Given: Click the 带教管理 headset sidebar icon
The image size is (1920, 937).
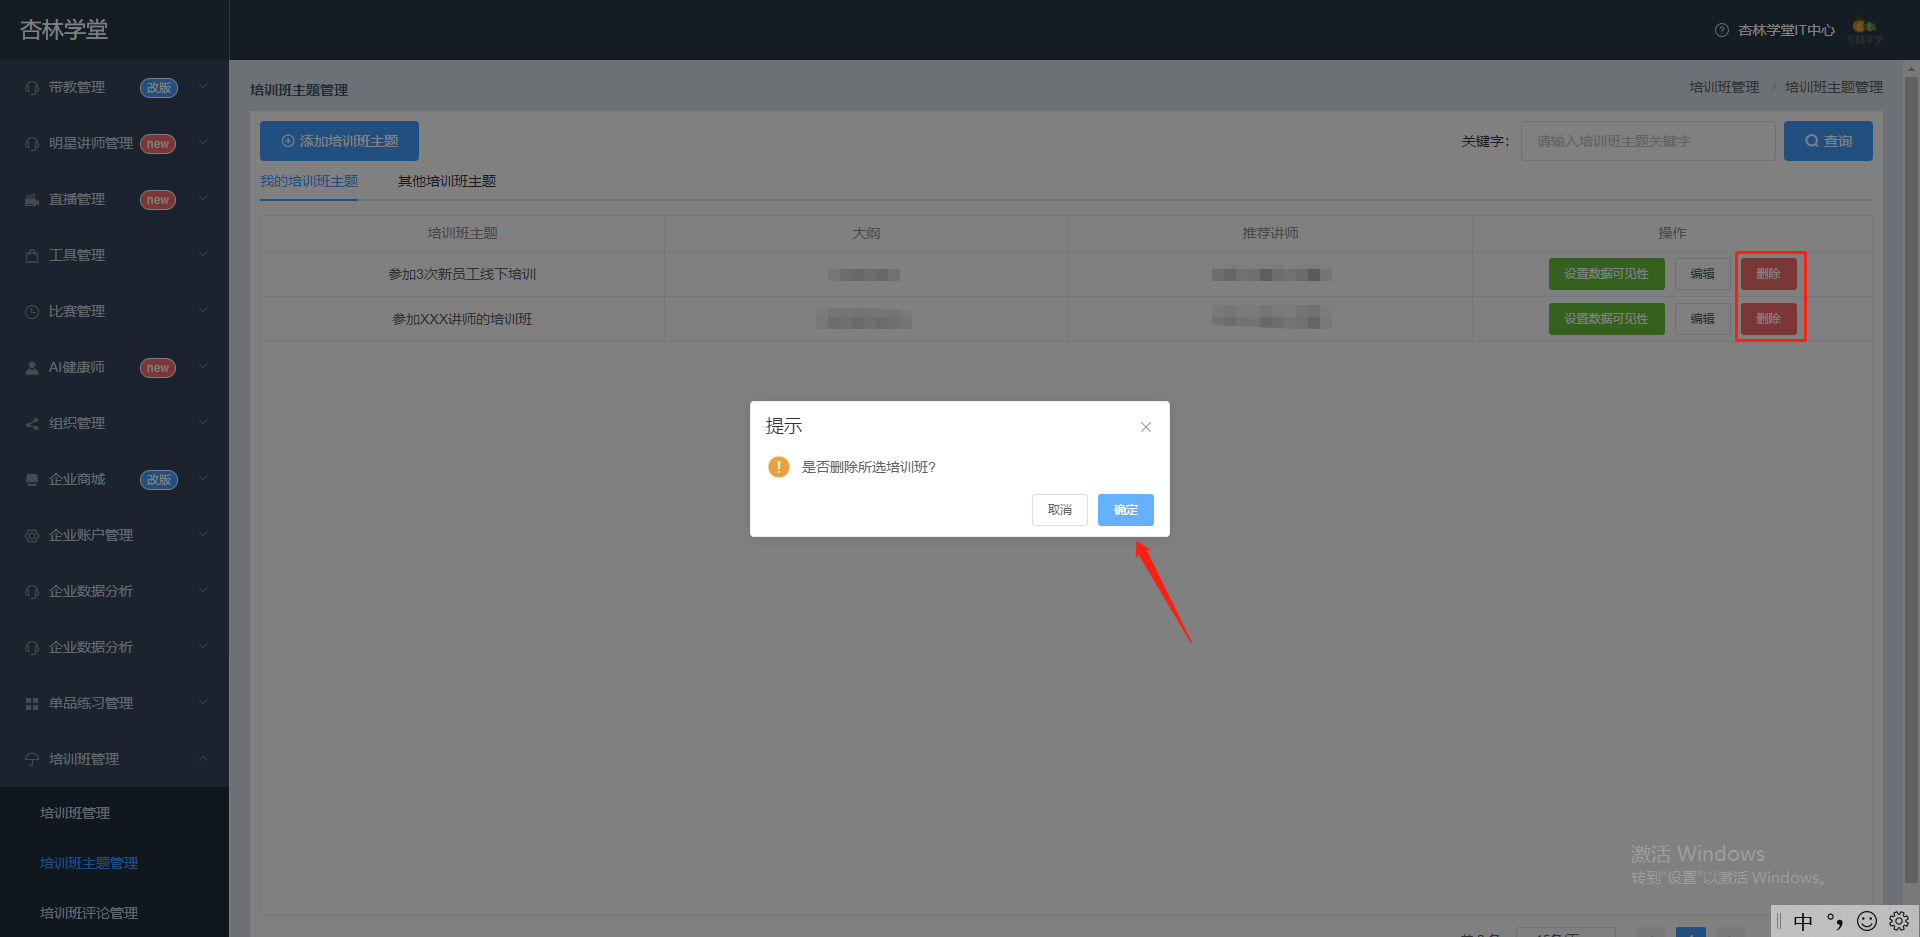Looking at the screenshot, I should 32,88.
